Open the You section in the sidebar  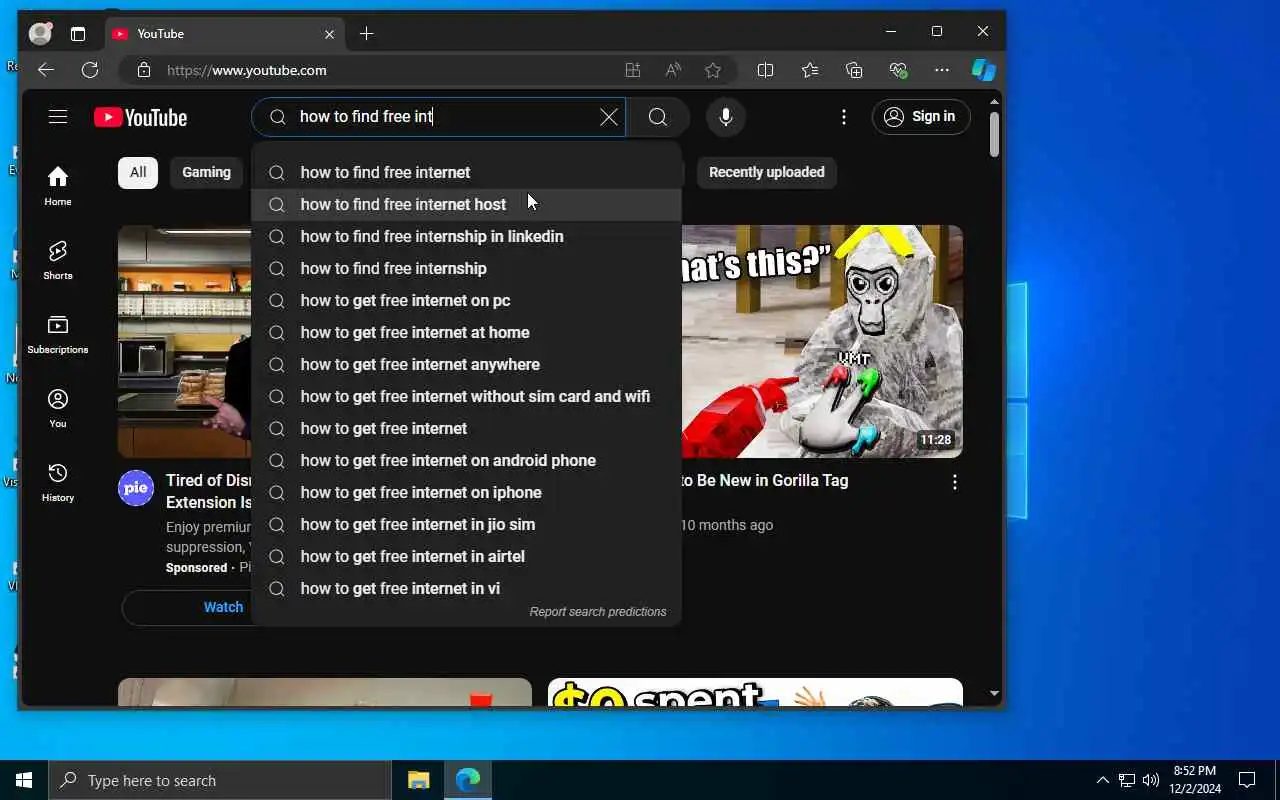tap(58, 408)
